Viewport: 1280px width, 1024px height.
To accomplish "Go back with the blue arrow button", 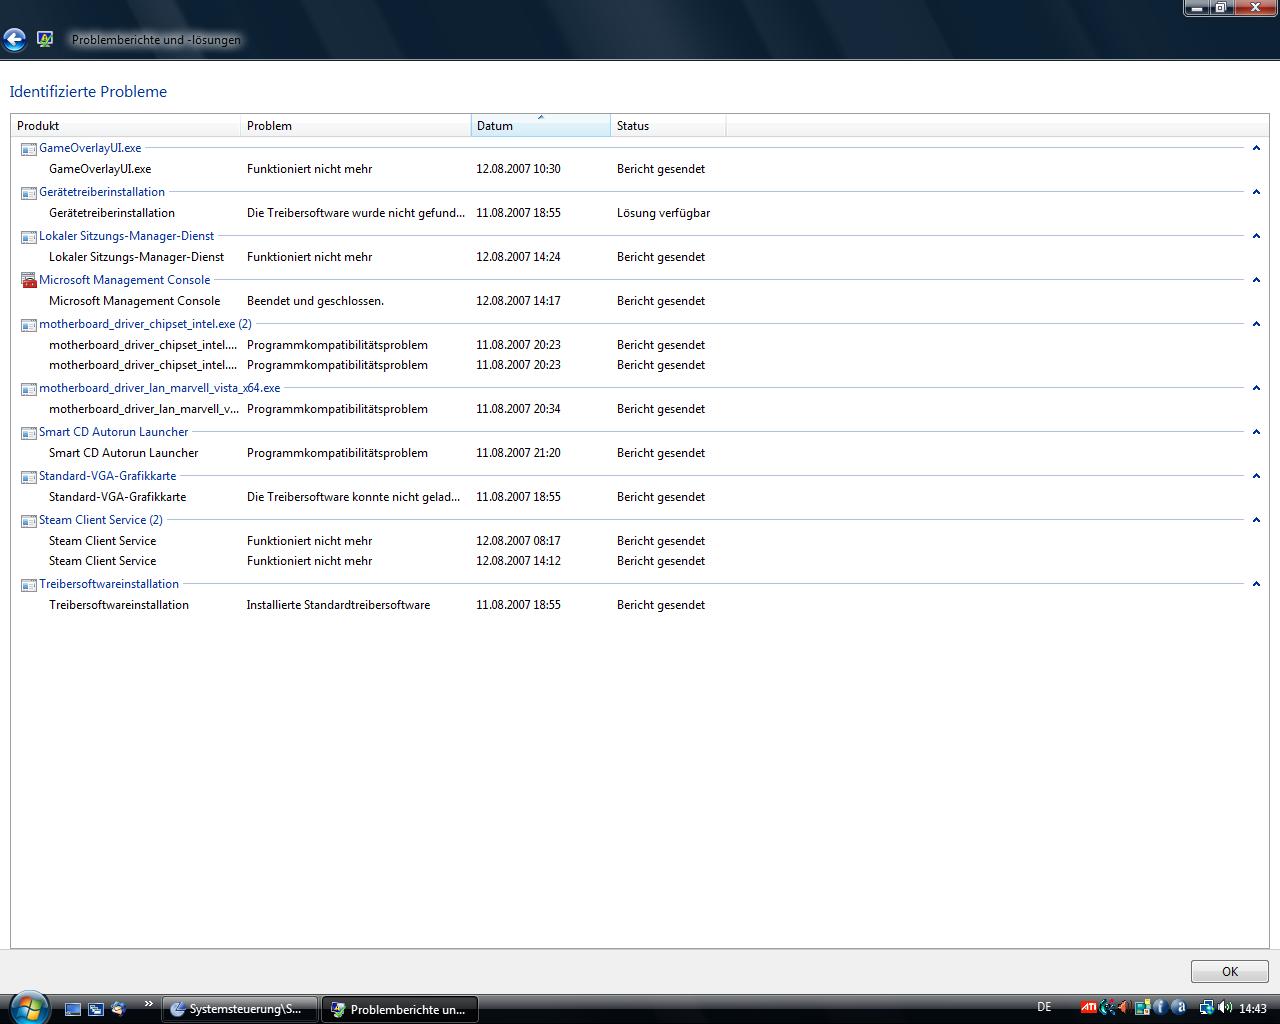I will [x=14, y=39].
